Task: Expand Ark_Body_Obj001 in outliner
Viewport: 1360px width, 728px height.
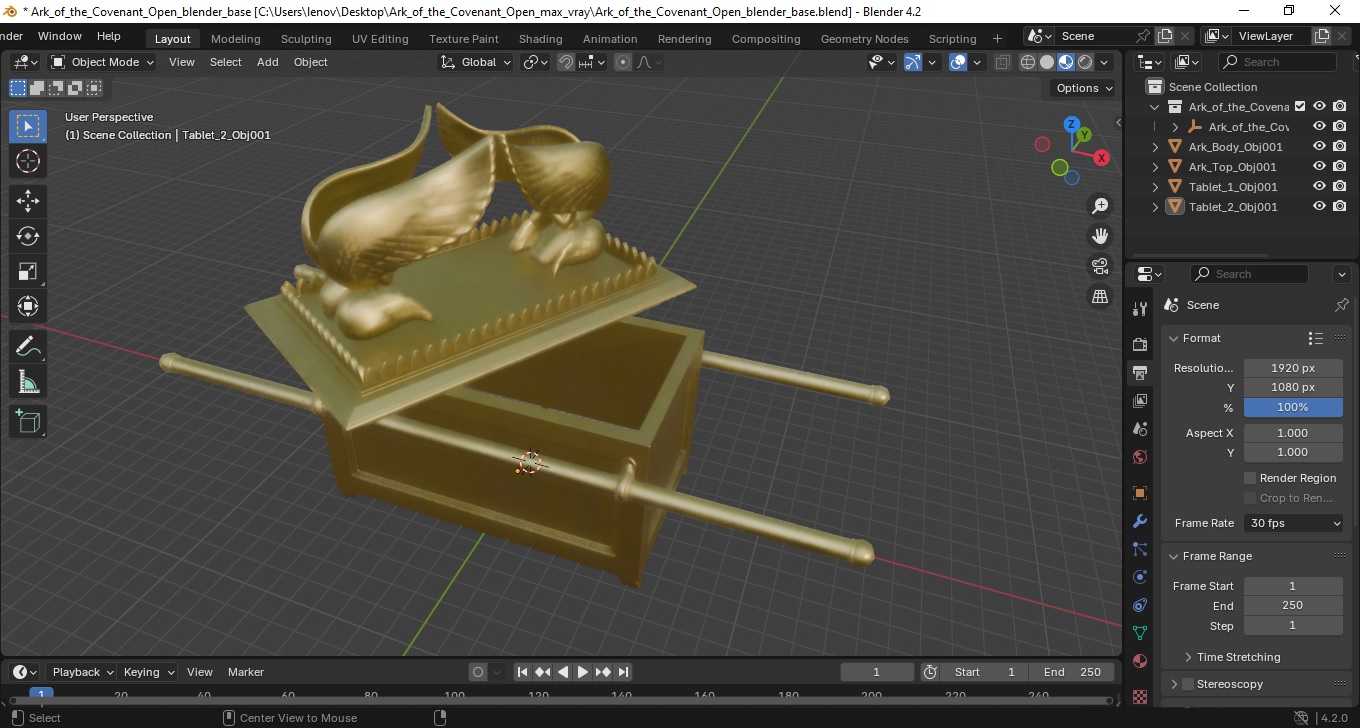Action: click(x=1156, y=147)
